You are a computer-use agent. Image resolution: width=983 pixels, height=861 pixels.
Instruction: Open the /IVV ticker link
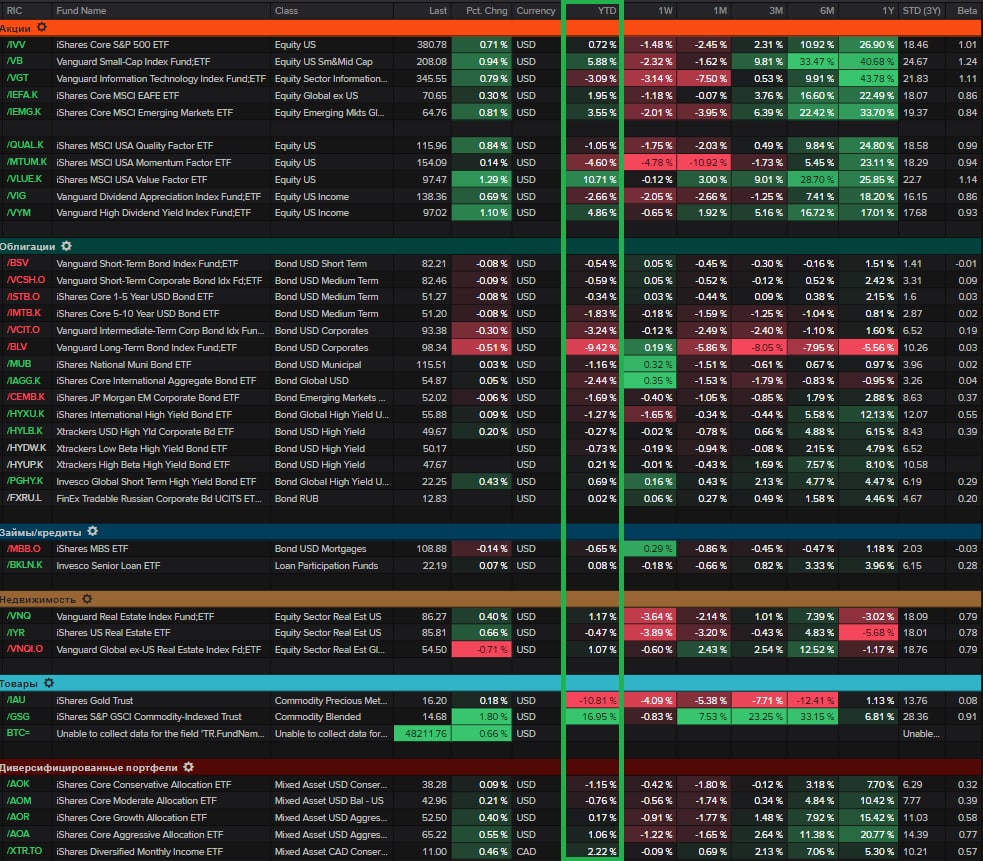click(16, 45)
